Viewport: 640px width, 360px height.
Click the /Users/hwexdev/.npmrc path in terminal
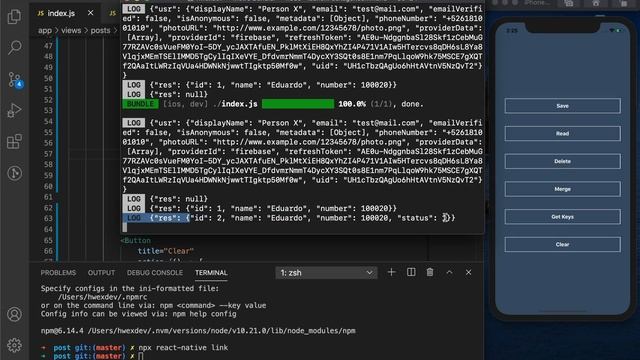point(102,297)
